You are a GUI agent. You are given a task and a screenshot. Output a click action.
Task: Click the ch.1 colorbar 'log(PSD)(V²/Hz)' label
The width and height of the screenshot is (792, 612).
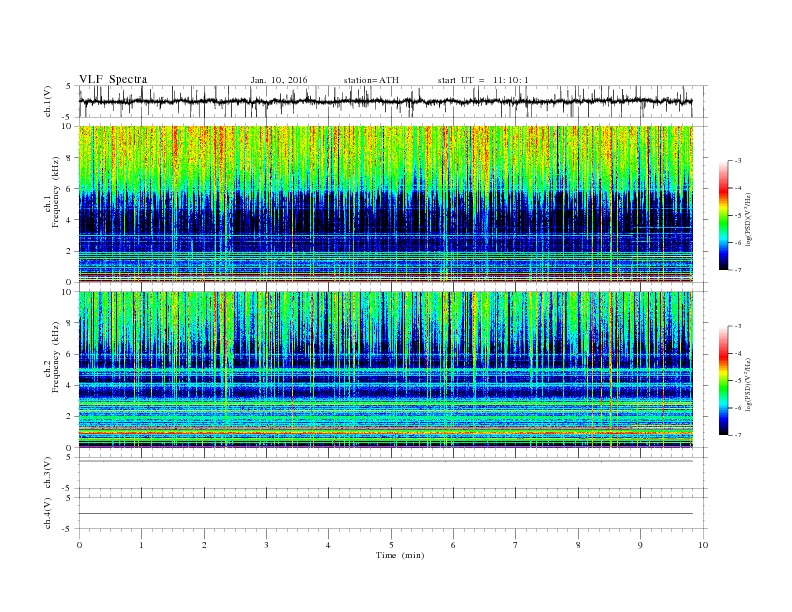(748, 220)
